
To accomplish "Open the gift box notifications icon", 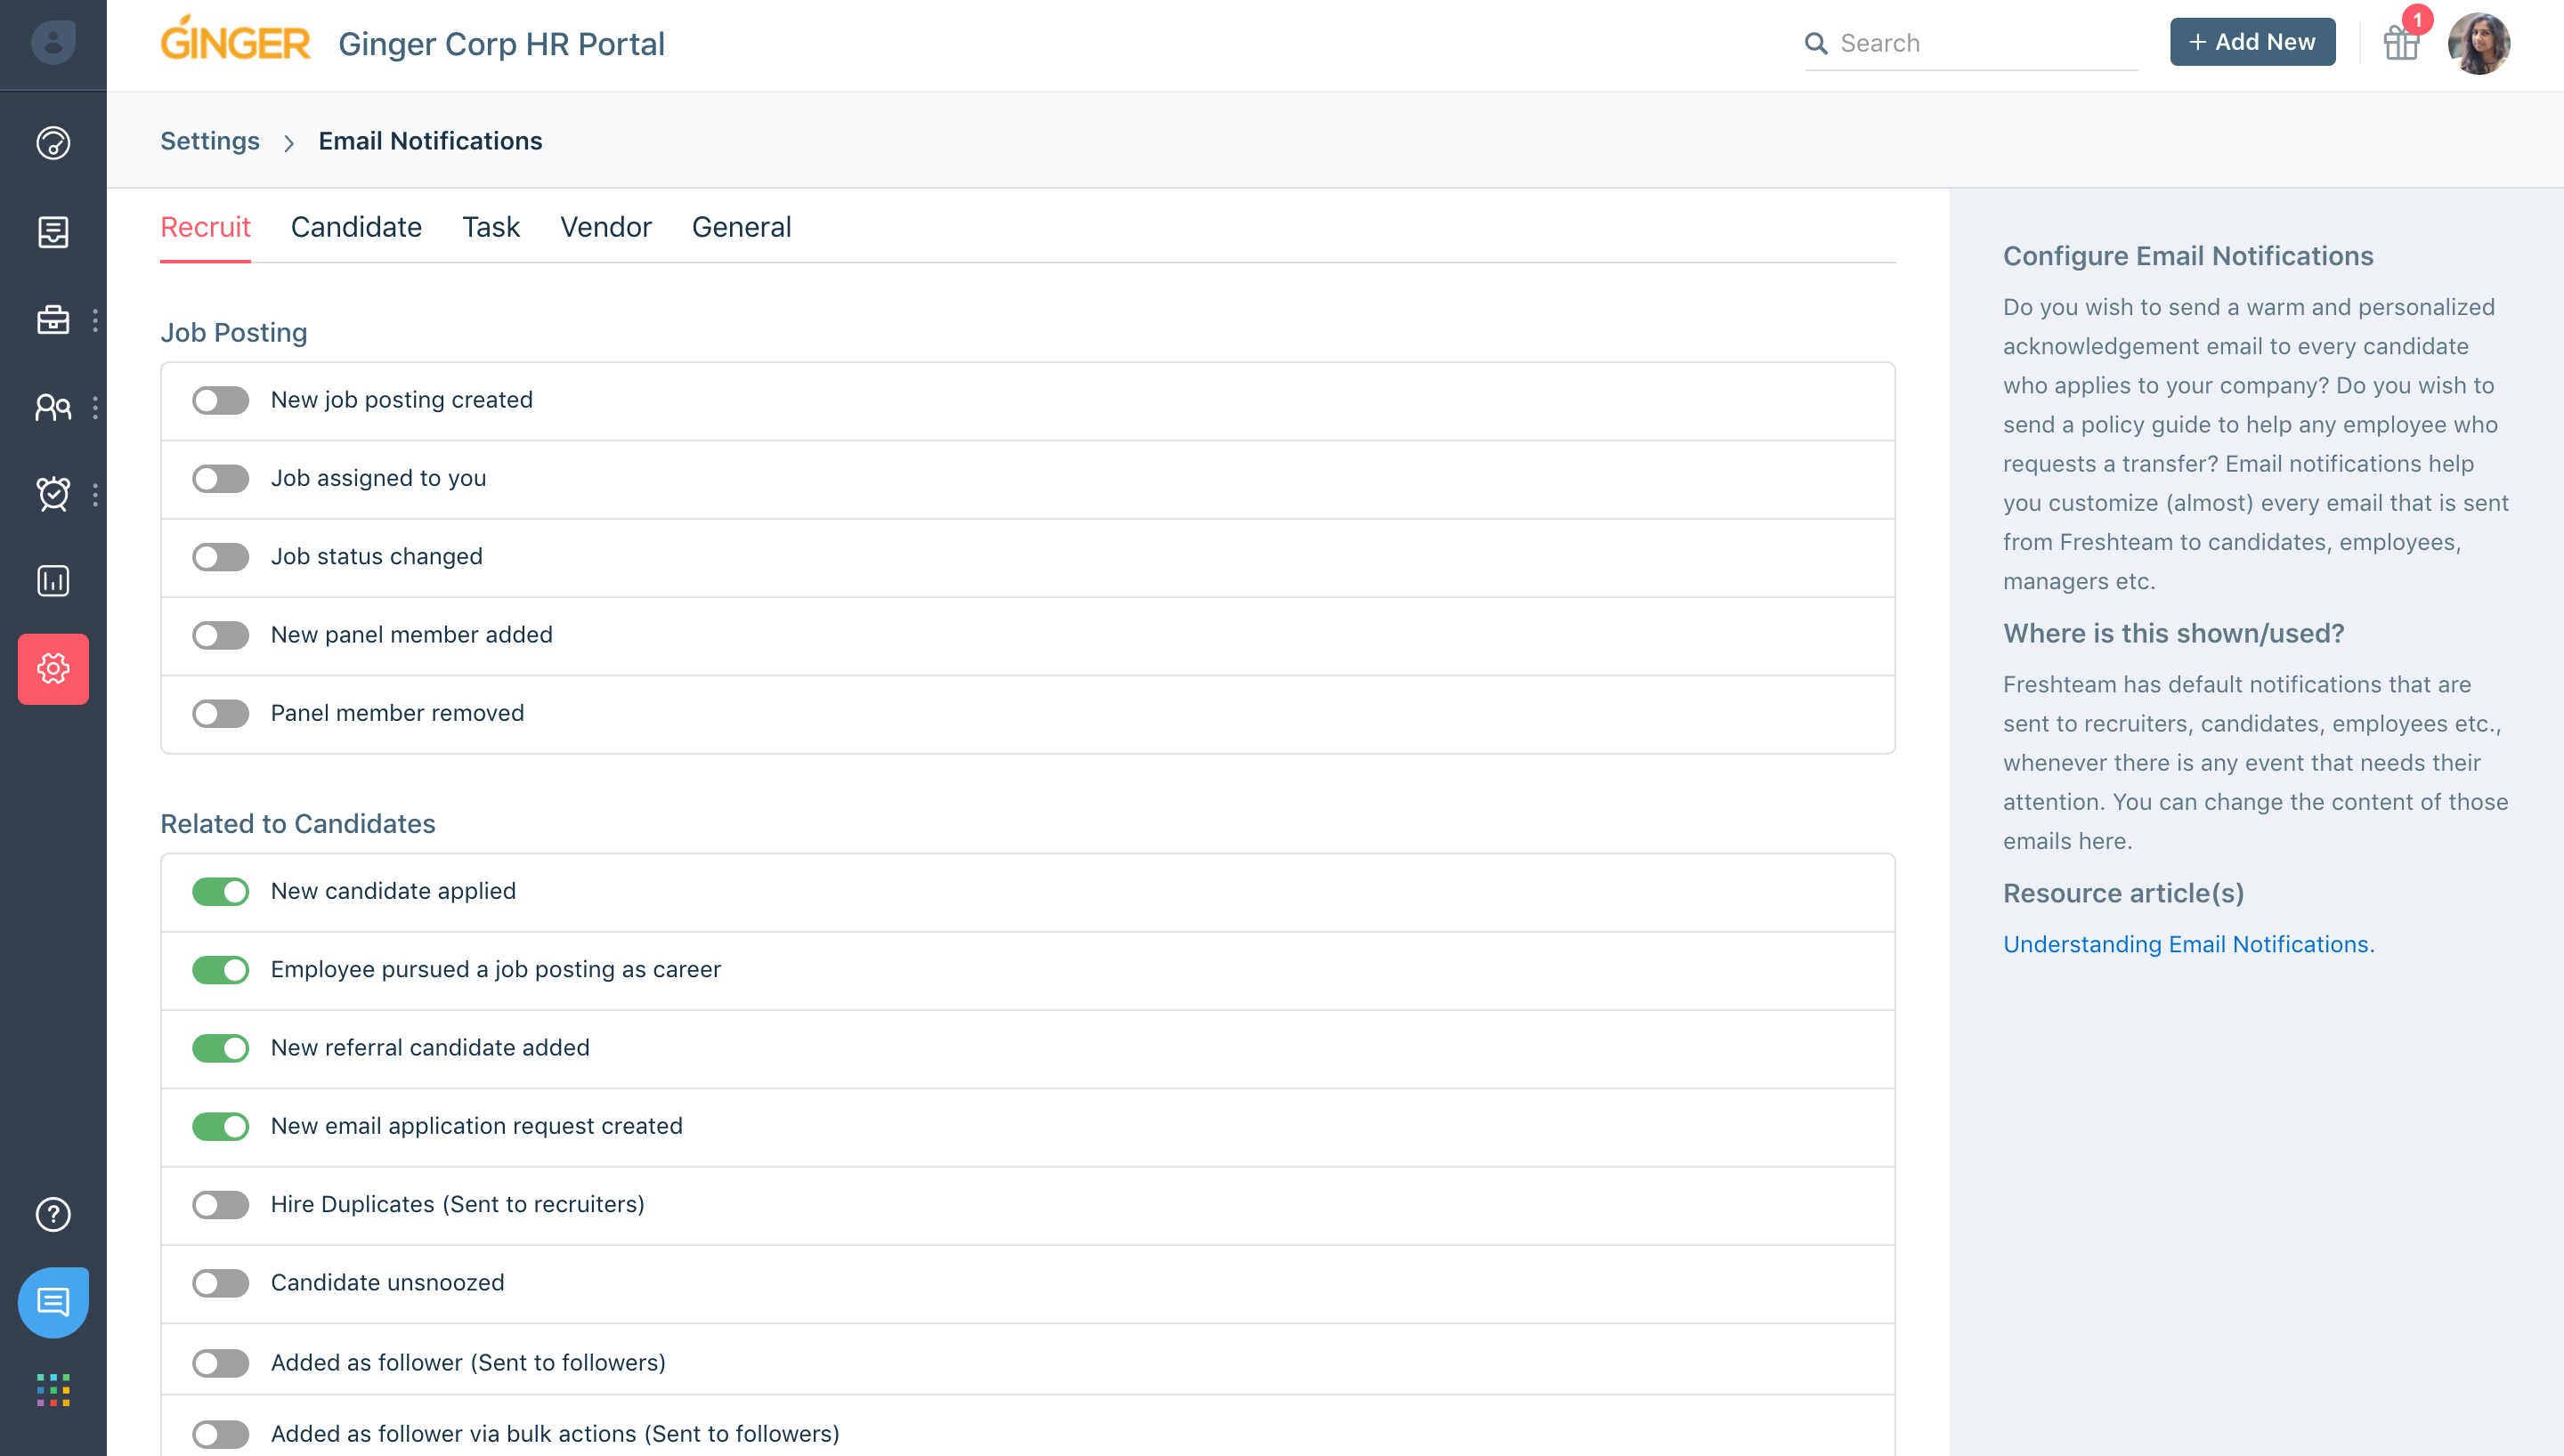I will pyautogui.click(x=2401, y=44).
